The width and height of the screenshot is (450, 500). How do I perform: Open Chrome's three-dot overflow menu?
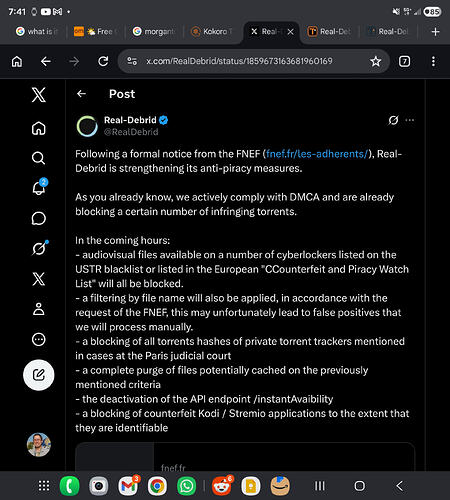tap(433, 61)
